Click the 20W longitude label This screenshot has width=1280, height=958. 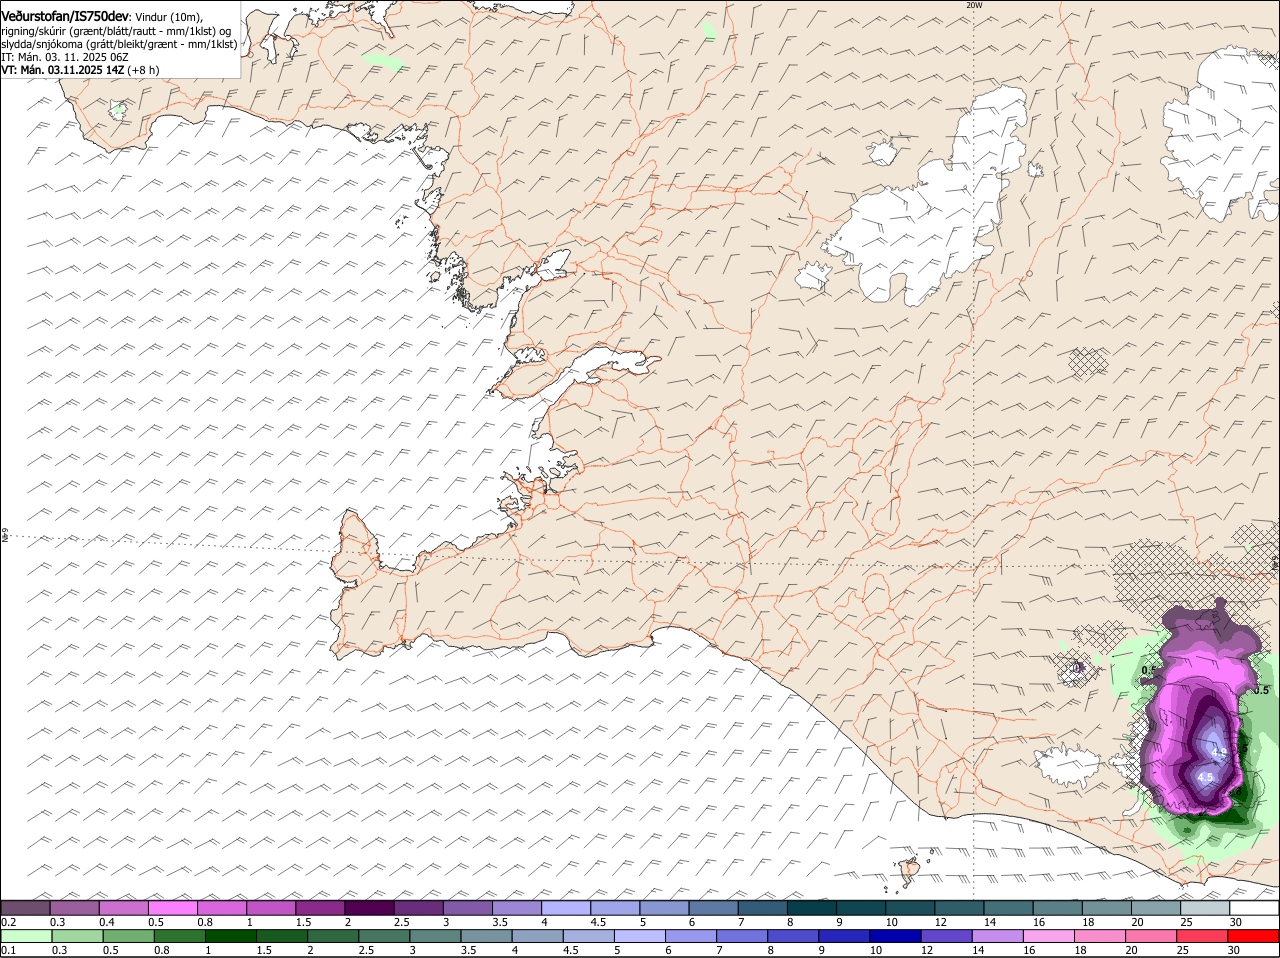point(974,5)
